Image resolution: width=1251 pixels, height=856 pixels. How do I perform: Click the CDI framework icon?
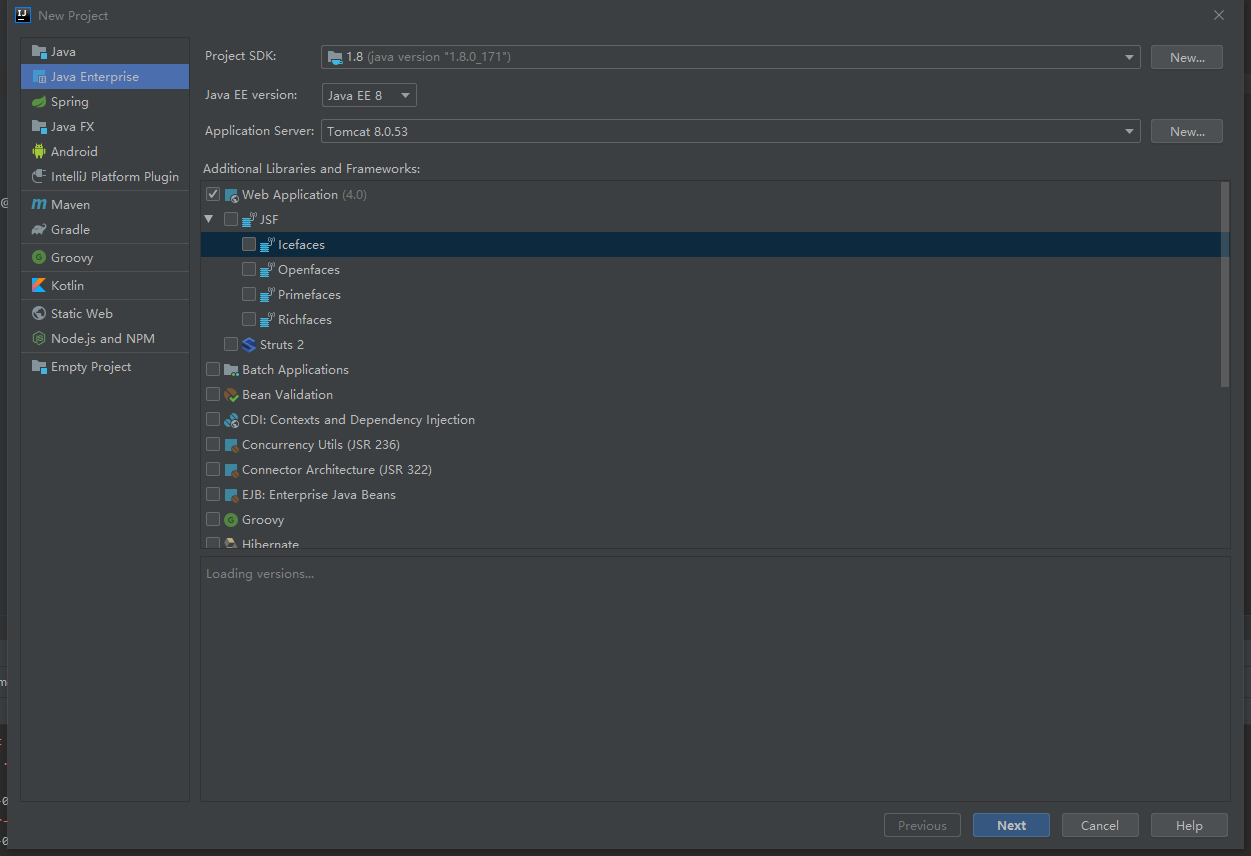[x=231, y=420]
